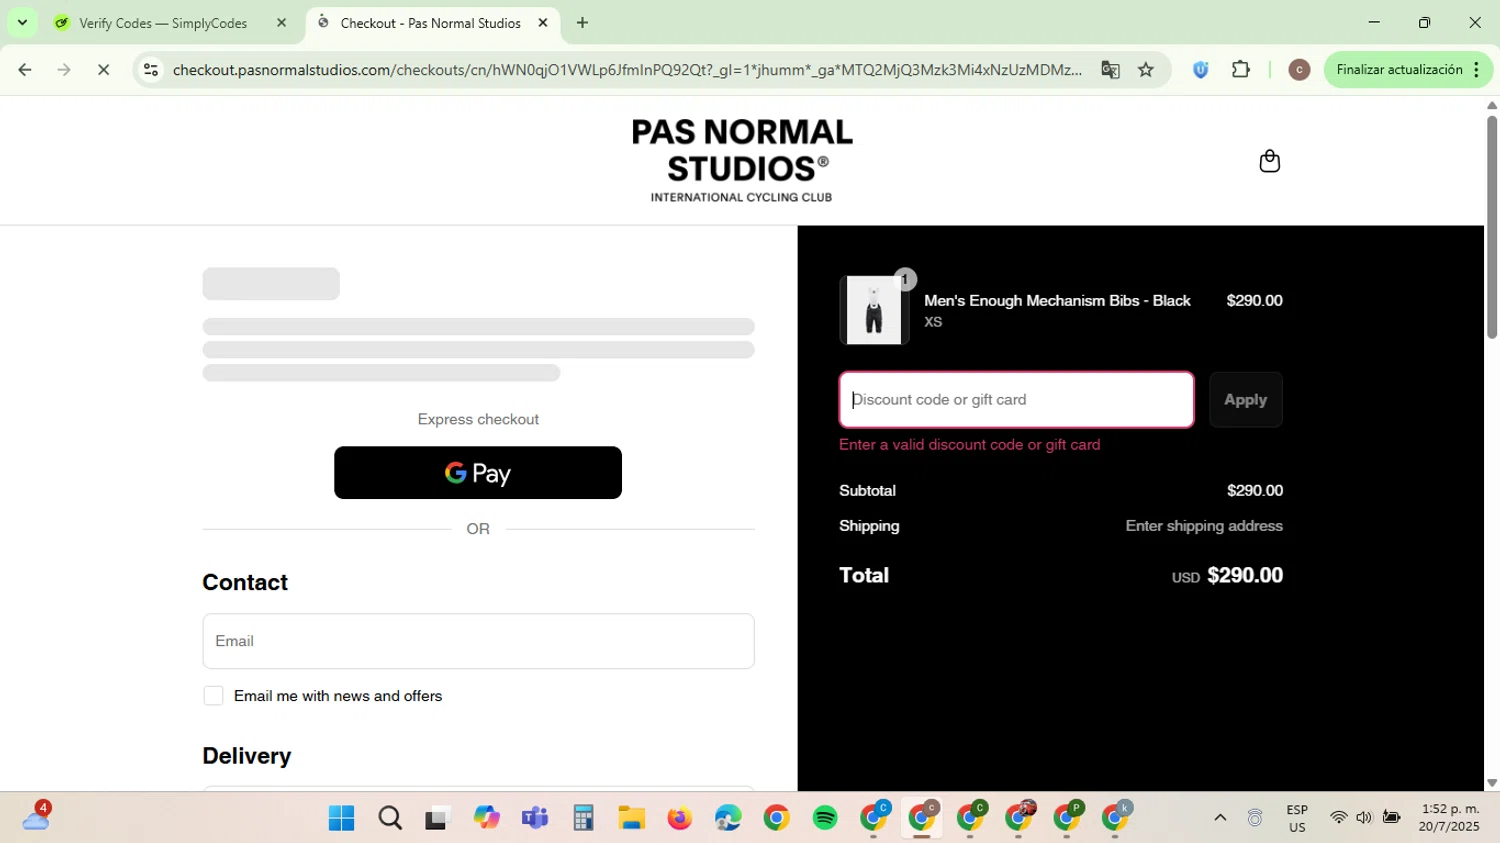This screenshot has height=843, width=1500.
Task: Stop loading the page
Action: 103,70
